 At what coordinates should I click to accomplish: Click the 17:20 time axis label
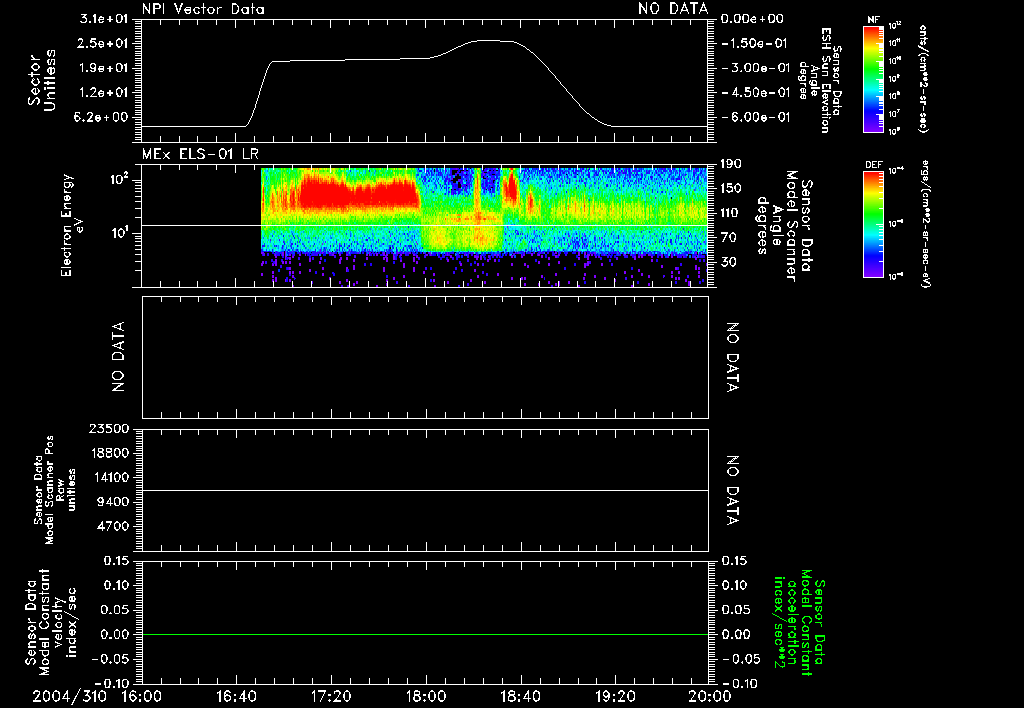331,696
